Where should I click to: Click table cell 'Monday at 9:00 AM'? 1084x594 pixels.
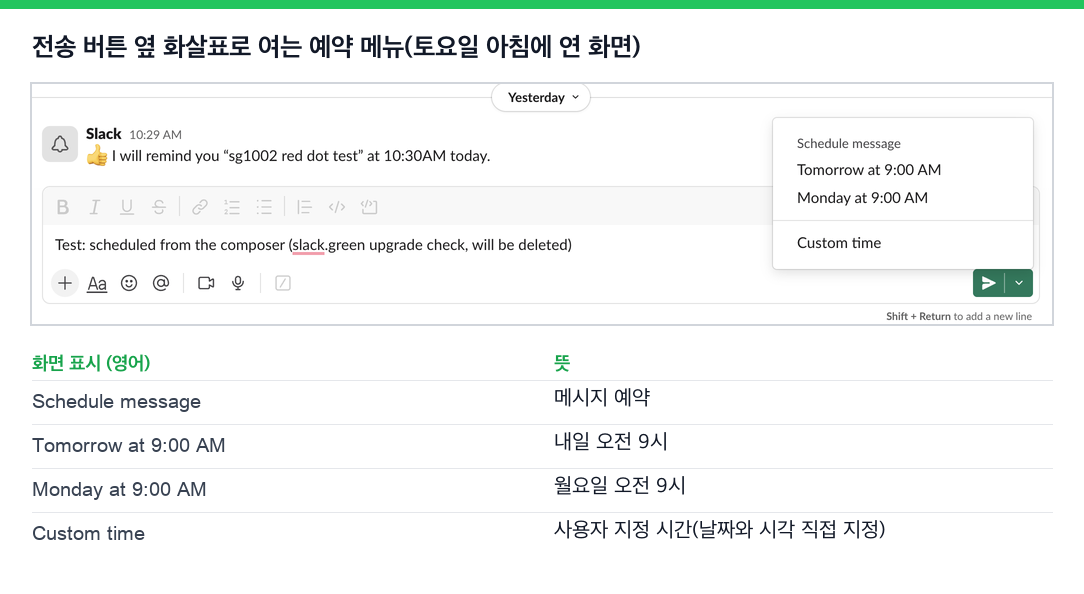[x=119, y=490]
